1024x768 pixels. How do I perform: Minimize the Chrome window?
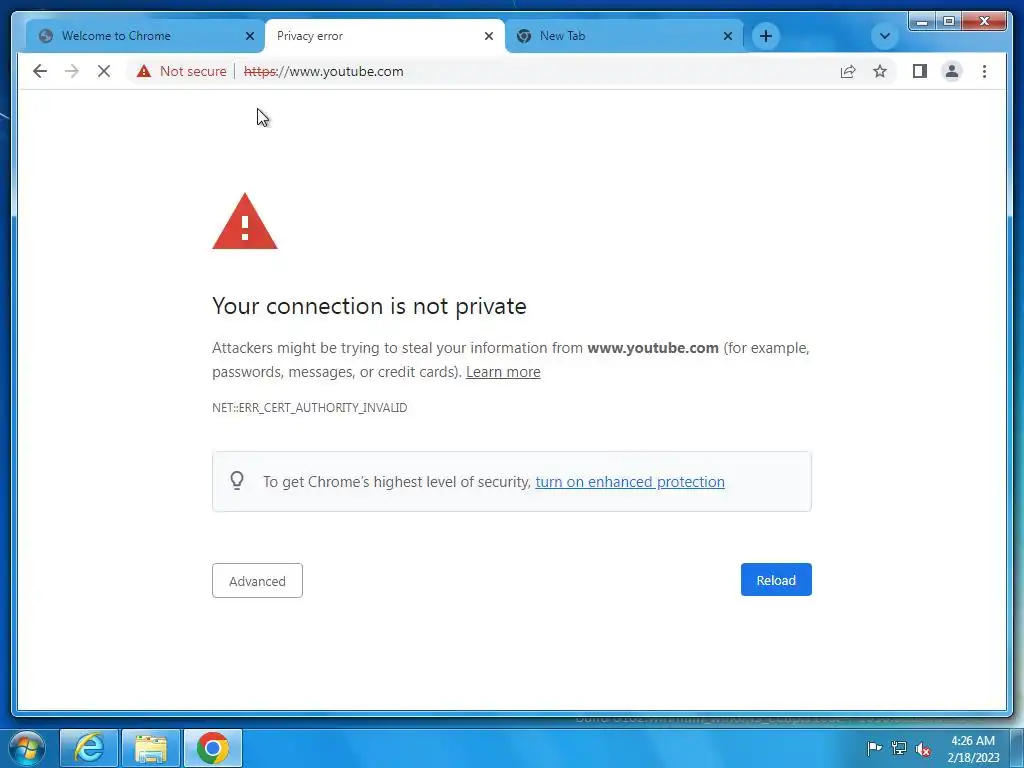(922, 22)
